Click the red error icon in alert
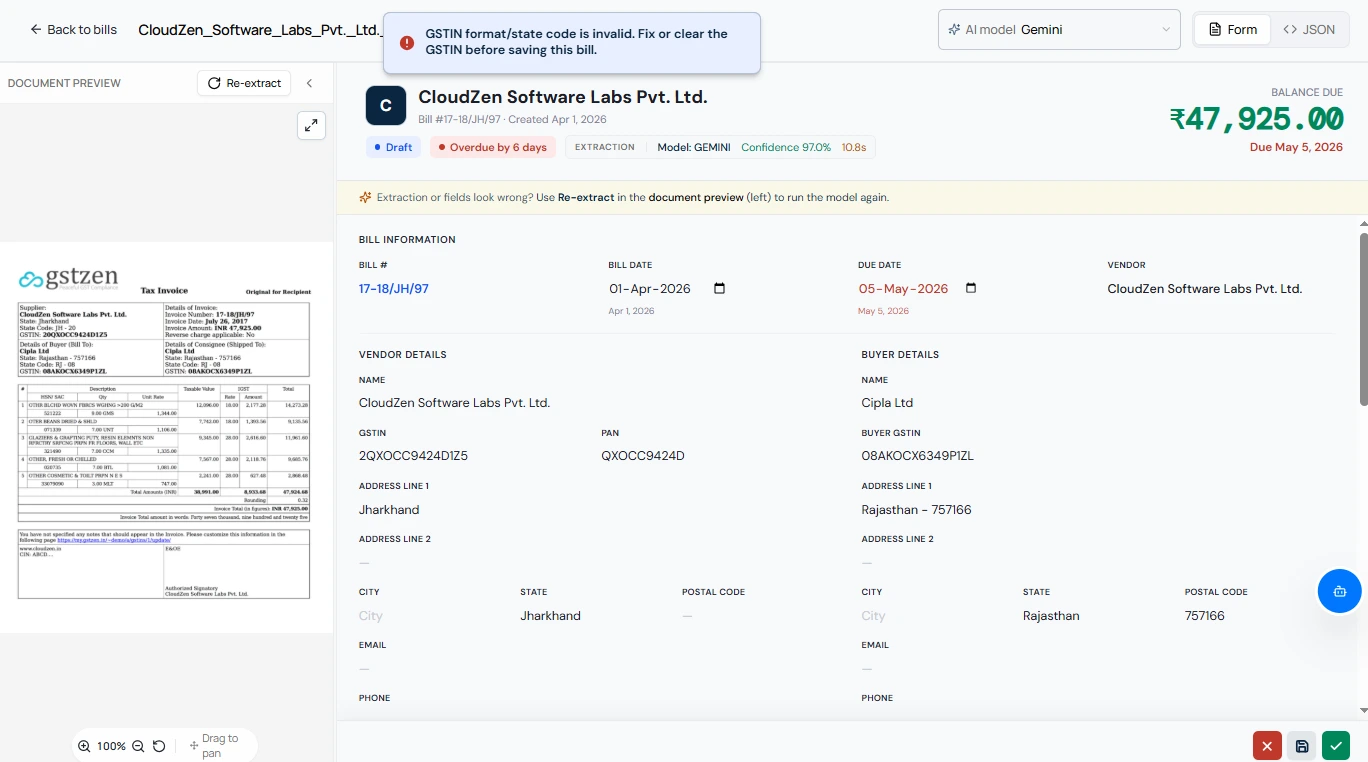The width and height of the screenshot is (1368, 762). tap(407, 42)
